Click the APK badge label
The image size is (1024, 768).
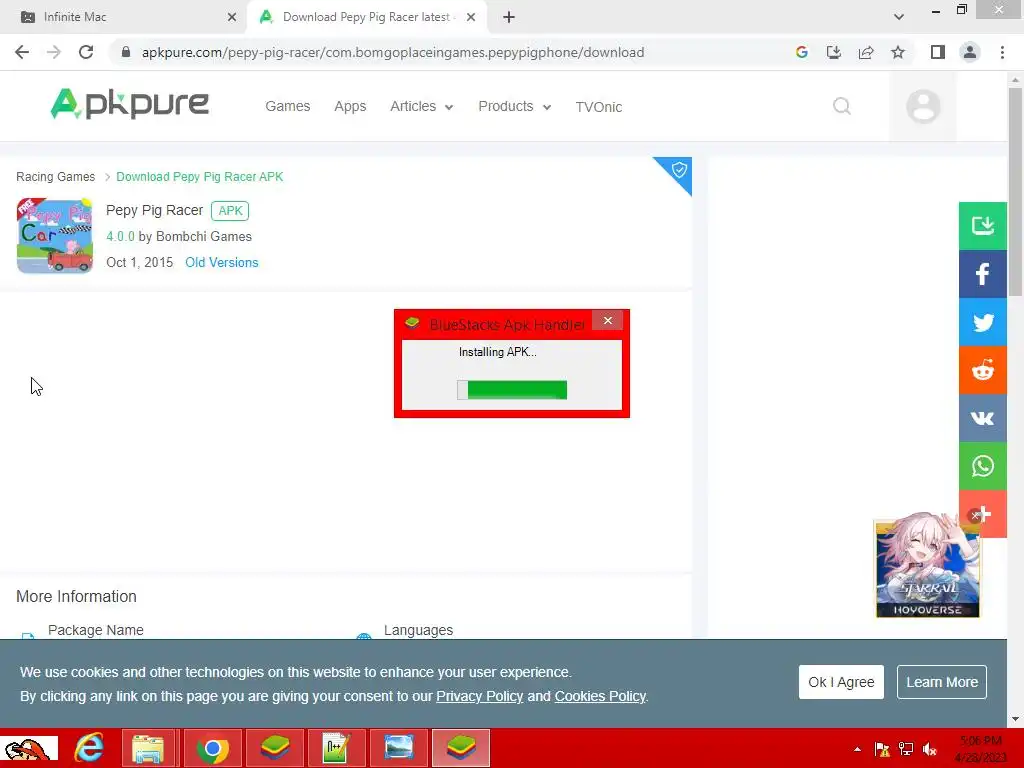(x=230, y=211)
